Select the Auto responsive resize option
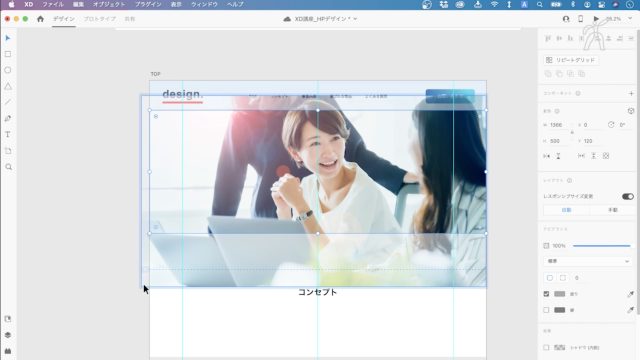 (x=567, y=210)
